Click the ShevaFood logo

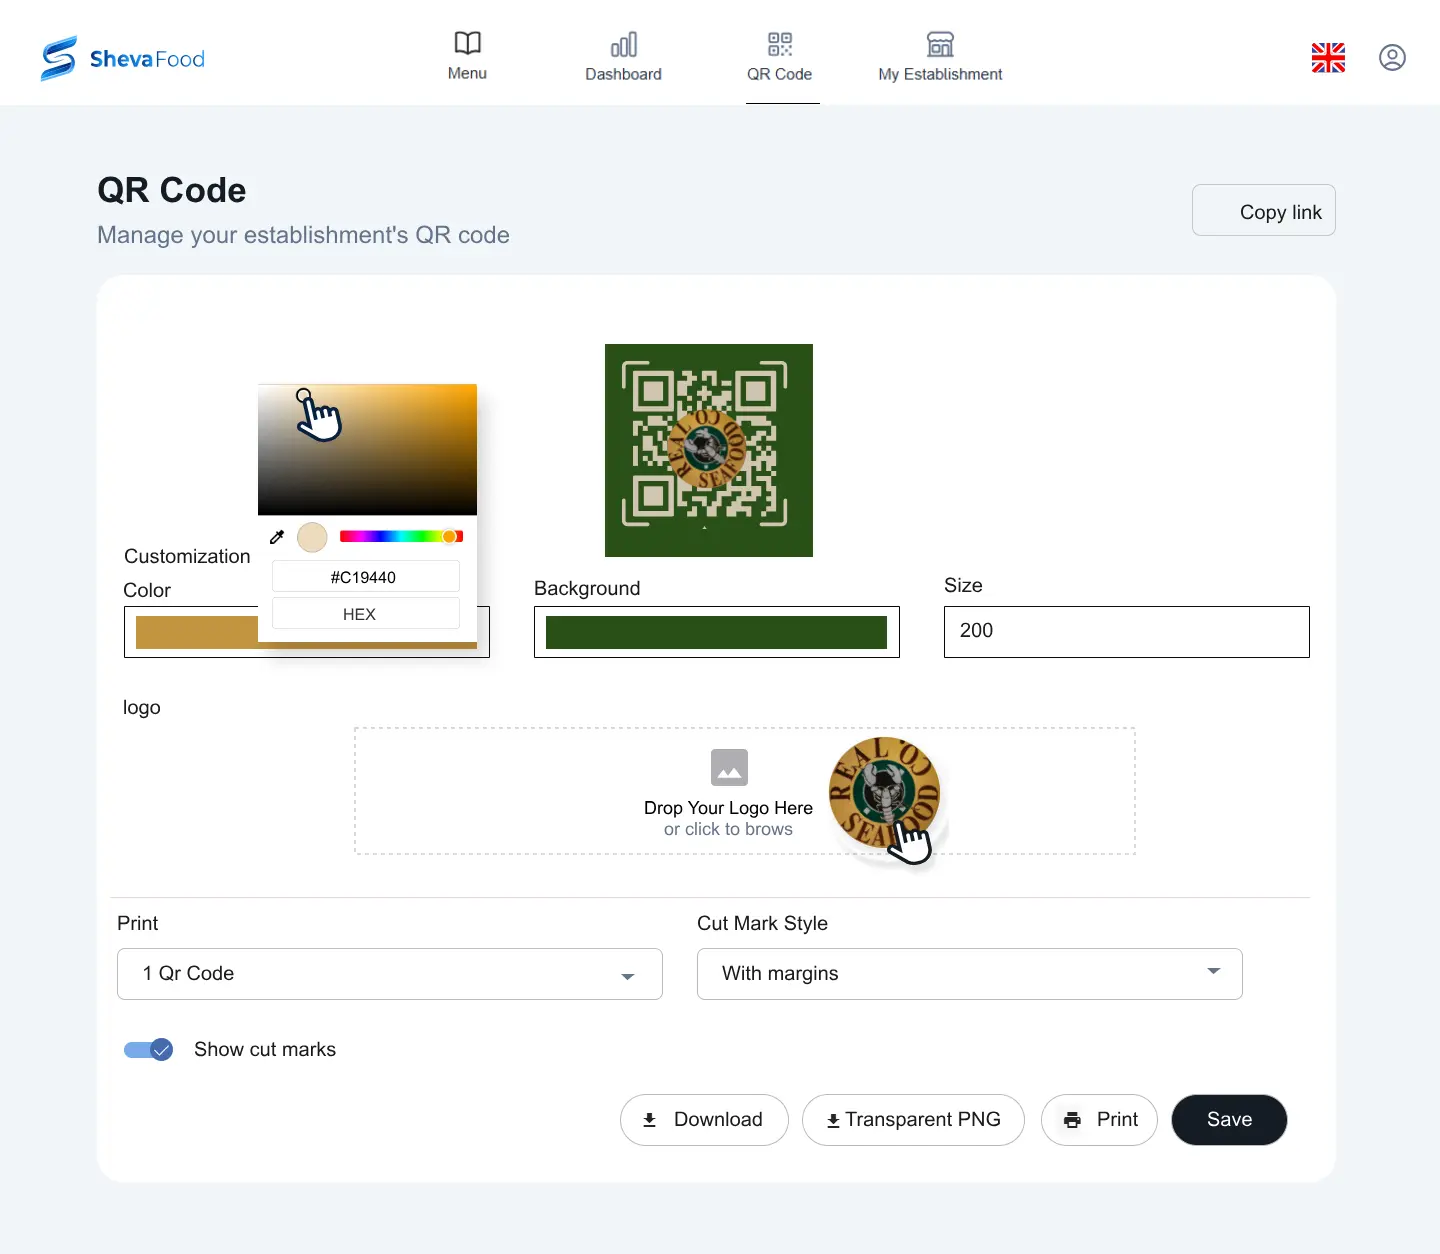click(122, 58)
